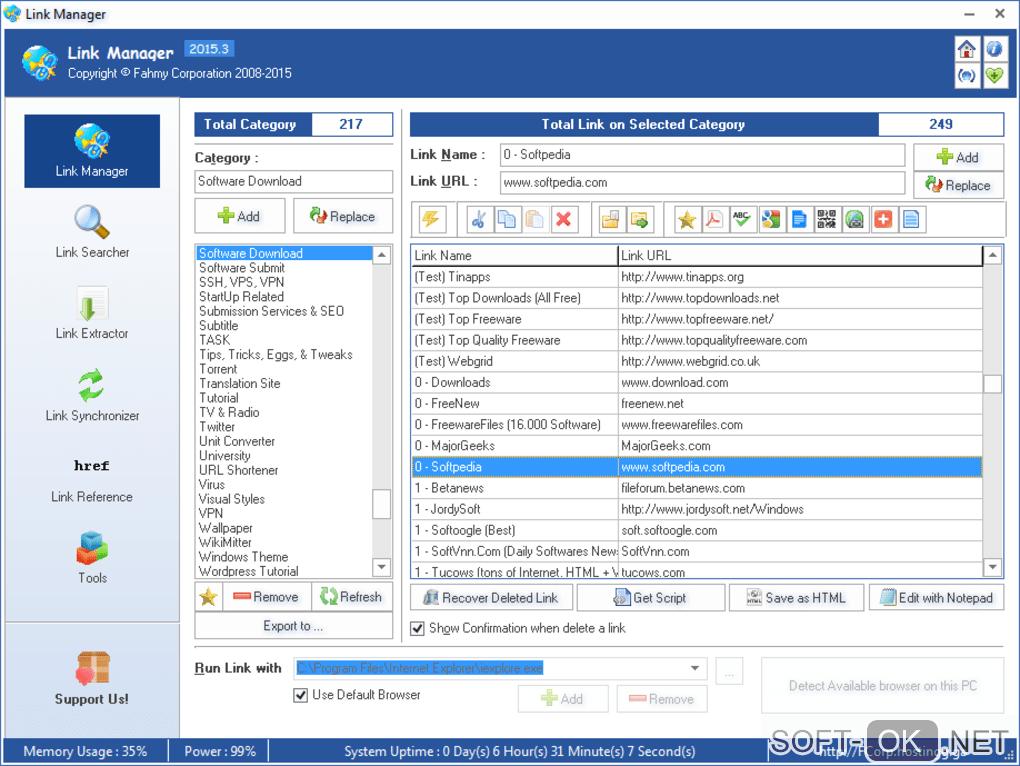Select the URL Shortener category

pyautogui.click(x=284, y=470)
